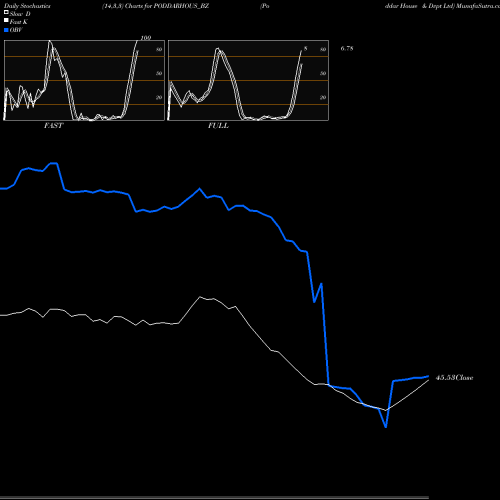Click the '20' axis label in FULL chart
This screenshot has height=500, width=500.
323,97
